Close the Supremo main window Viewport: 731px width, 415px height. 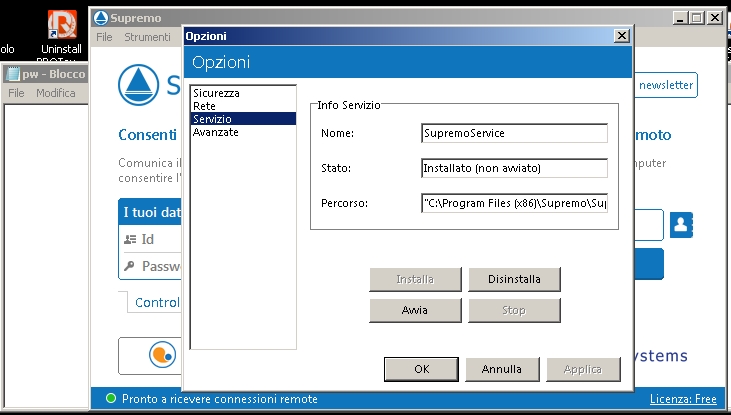click(715, 18)
